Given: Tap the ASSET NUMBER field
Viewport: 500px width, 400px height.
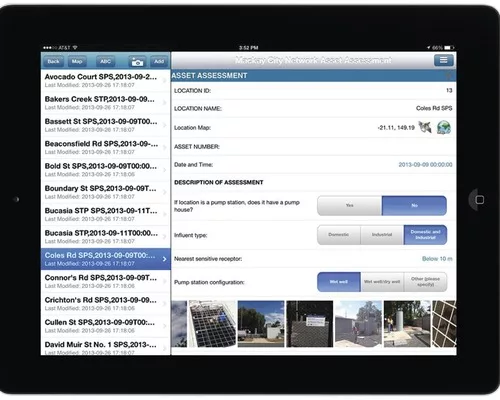Looking at the screenshot, I should (x=313, y=147).
